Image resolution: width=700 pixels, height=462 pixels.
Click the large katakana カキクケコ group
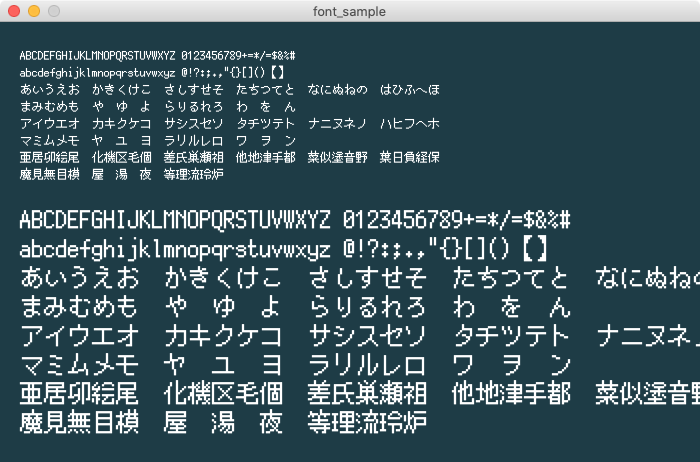(223, 335)
